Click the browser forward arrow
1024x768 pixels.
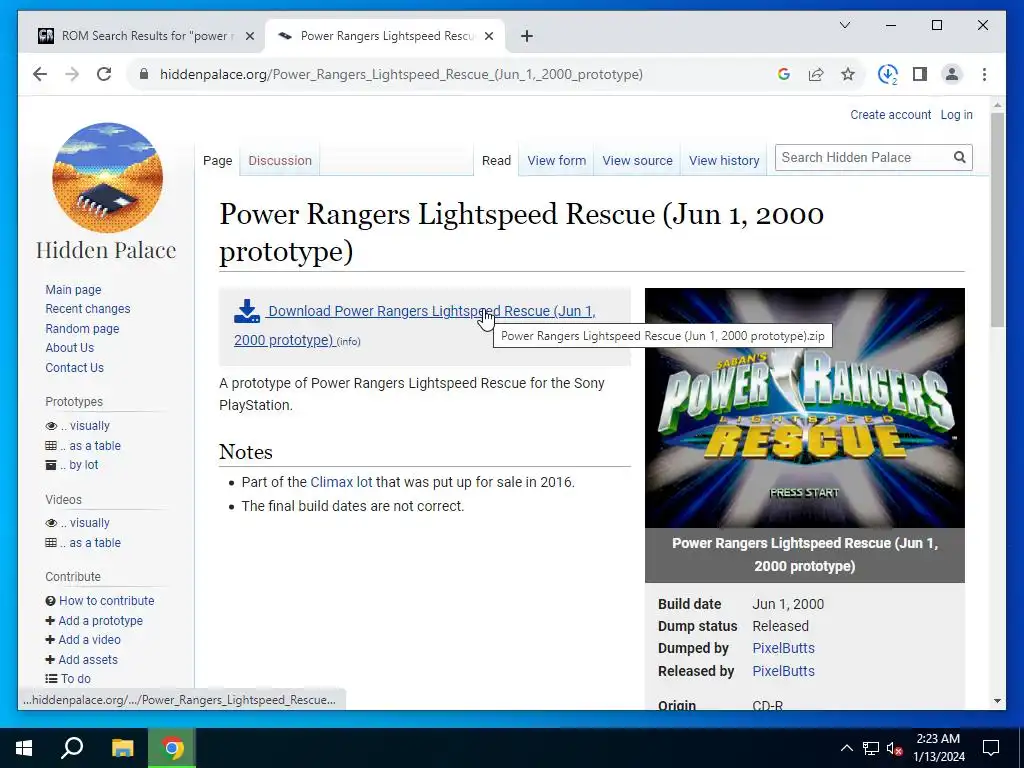point(72,74)
